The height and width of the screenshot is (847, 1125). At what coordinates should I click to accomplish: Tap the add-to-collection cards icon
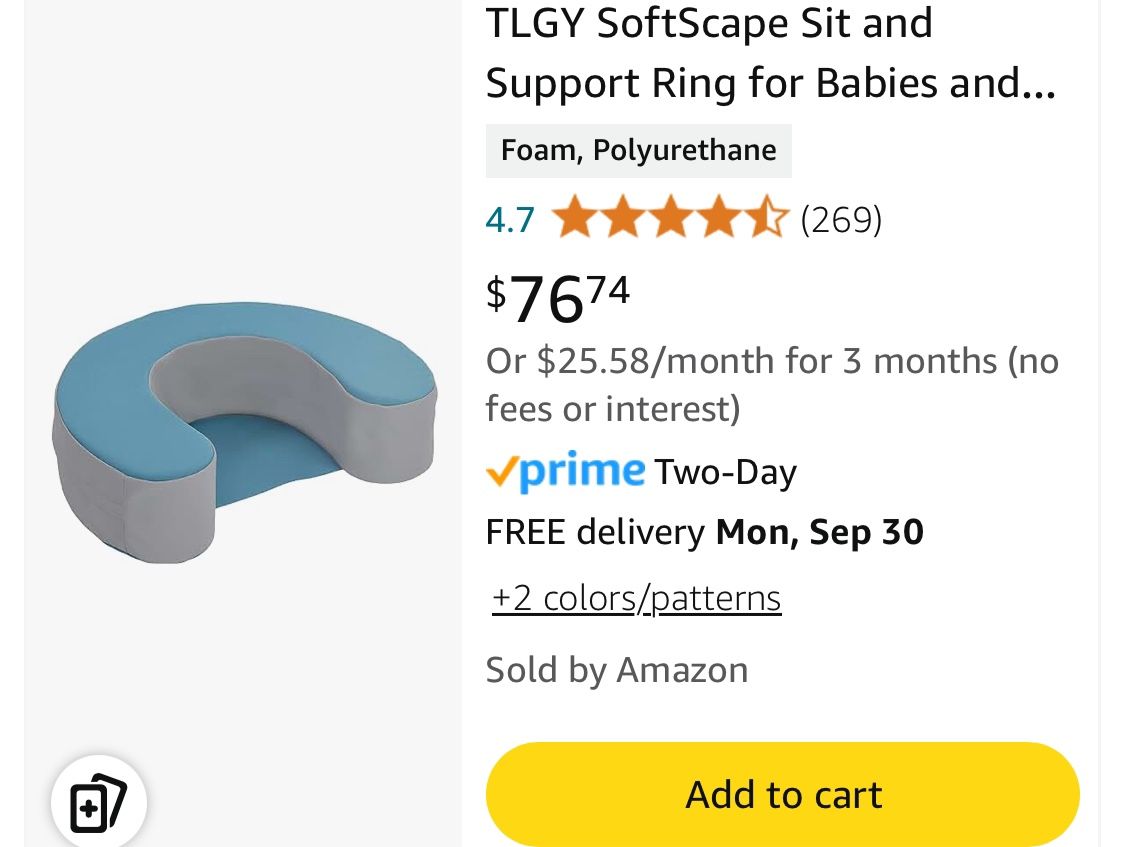pyautogui.click(x=98, y=802)
